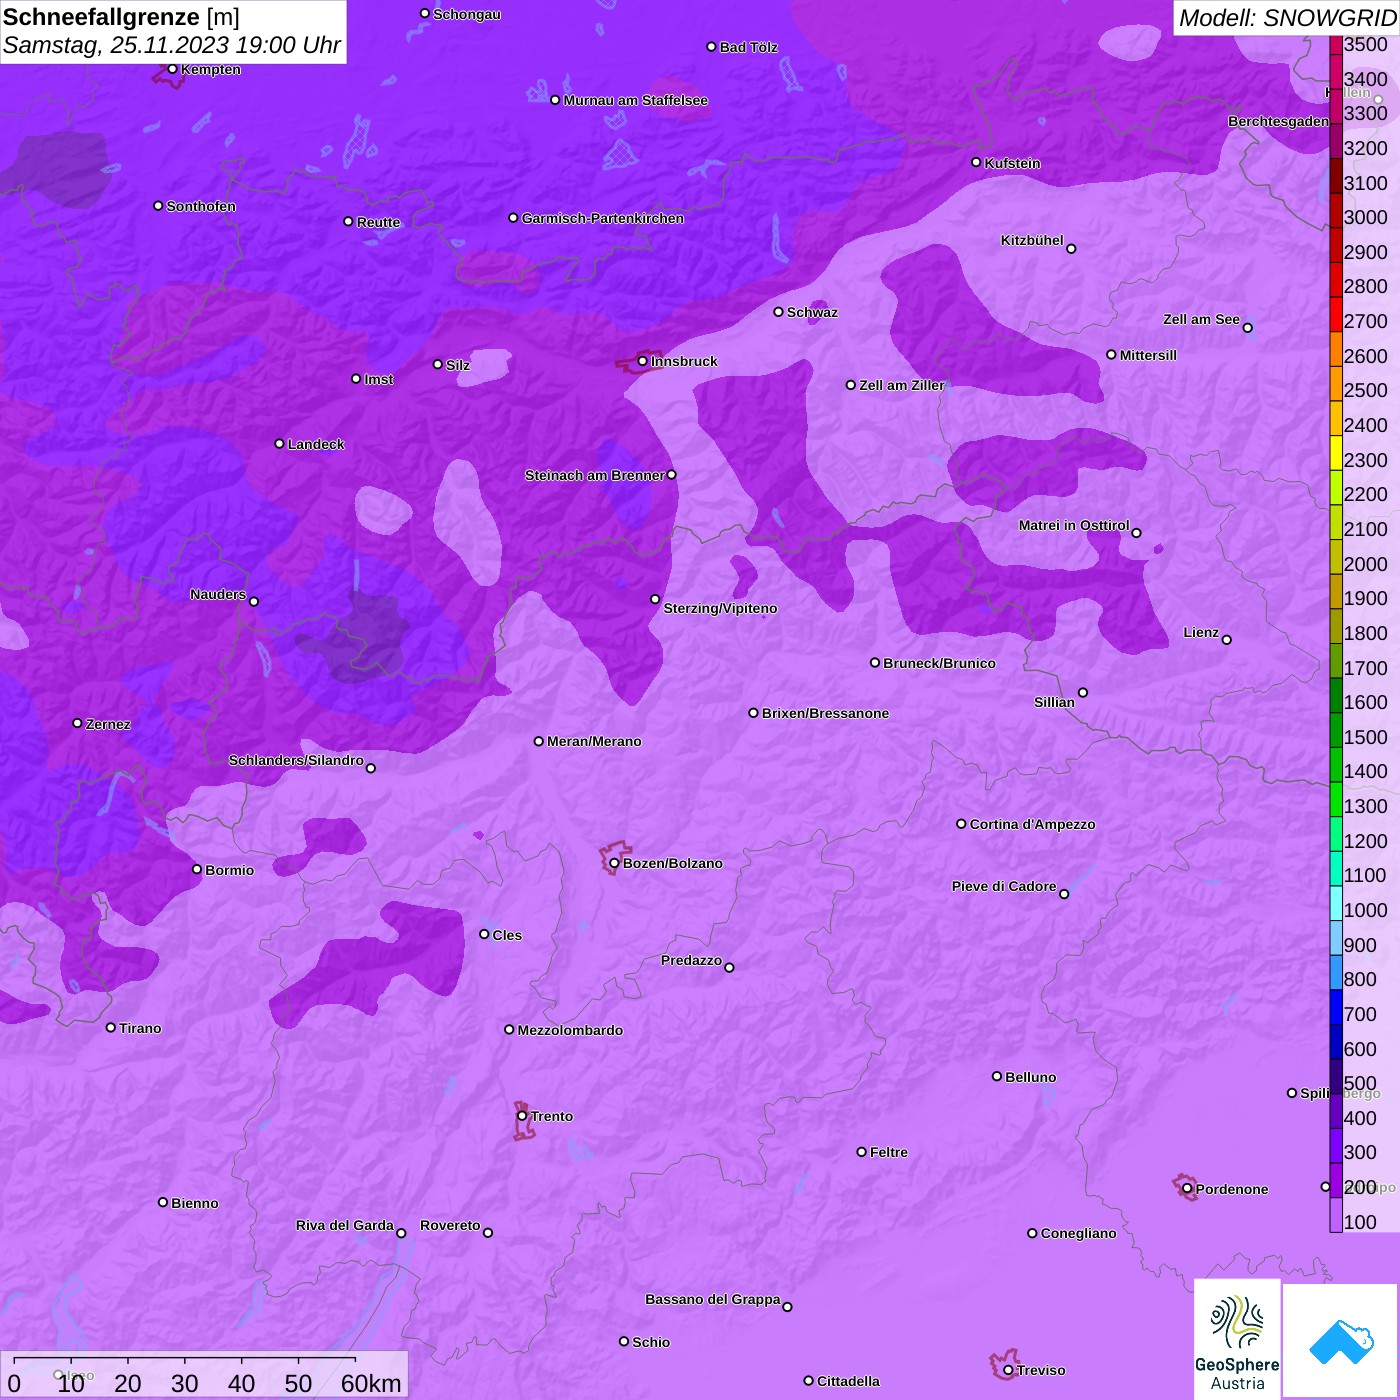Screen dimensions: 1400x1400
Task: Click the Innsbruck city marker dot
Action: coord(642,361)
